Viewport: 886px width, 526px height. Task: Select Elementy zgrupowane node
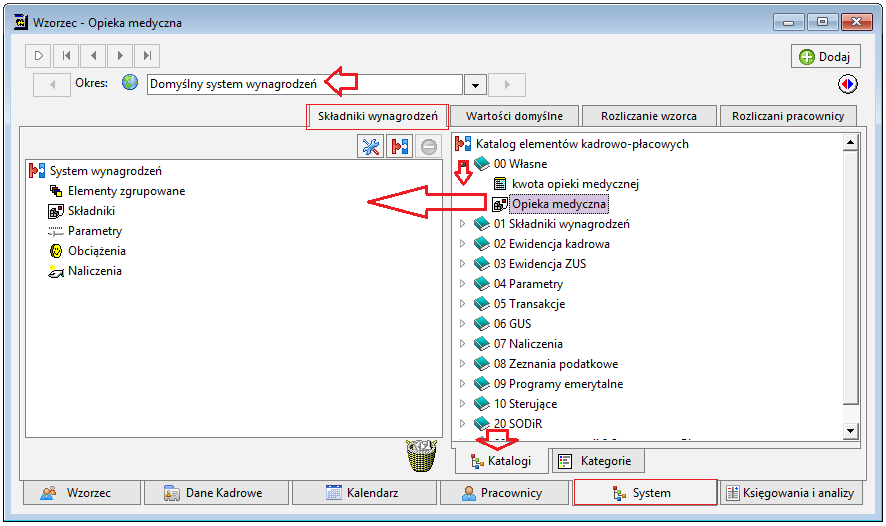pos(127,191)
